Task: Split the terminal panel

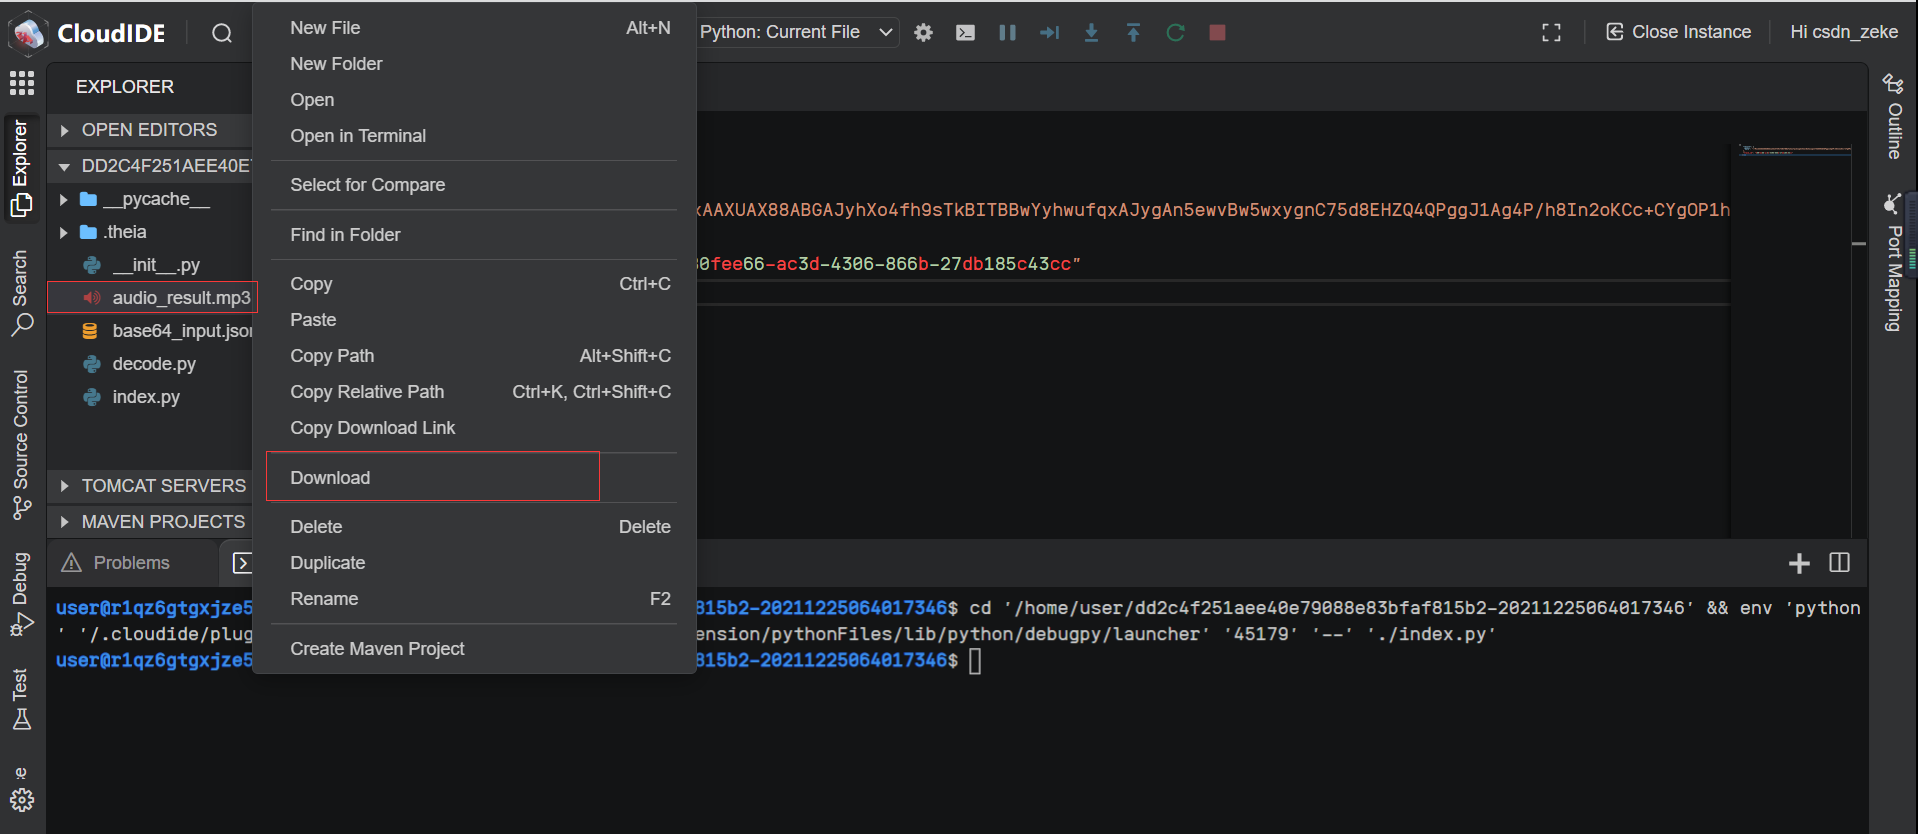Action: [x=1839, y=563]
